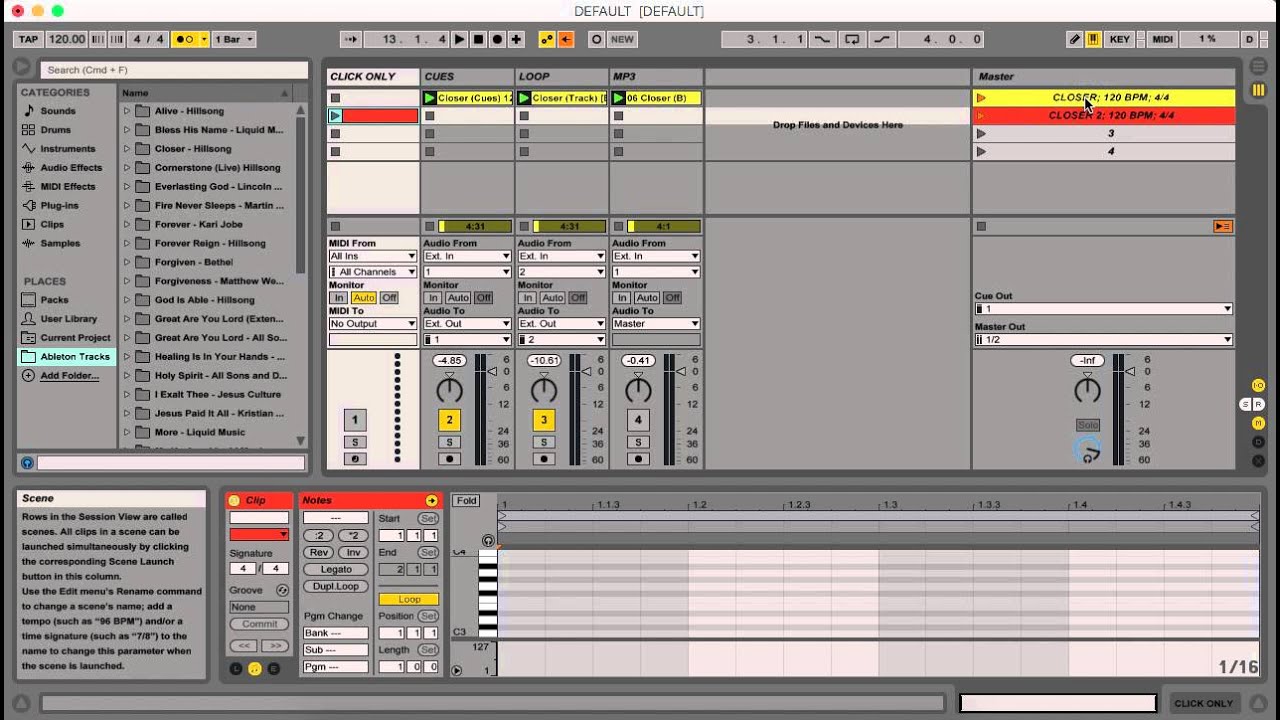Arm the CUES track for recording

449,459
